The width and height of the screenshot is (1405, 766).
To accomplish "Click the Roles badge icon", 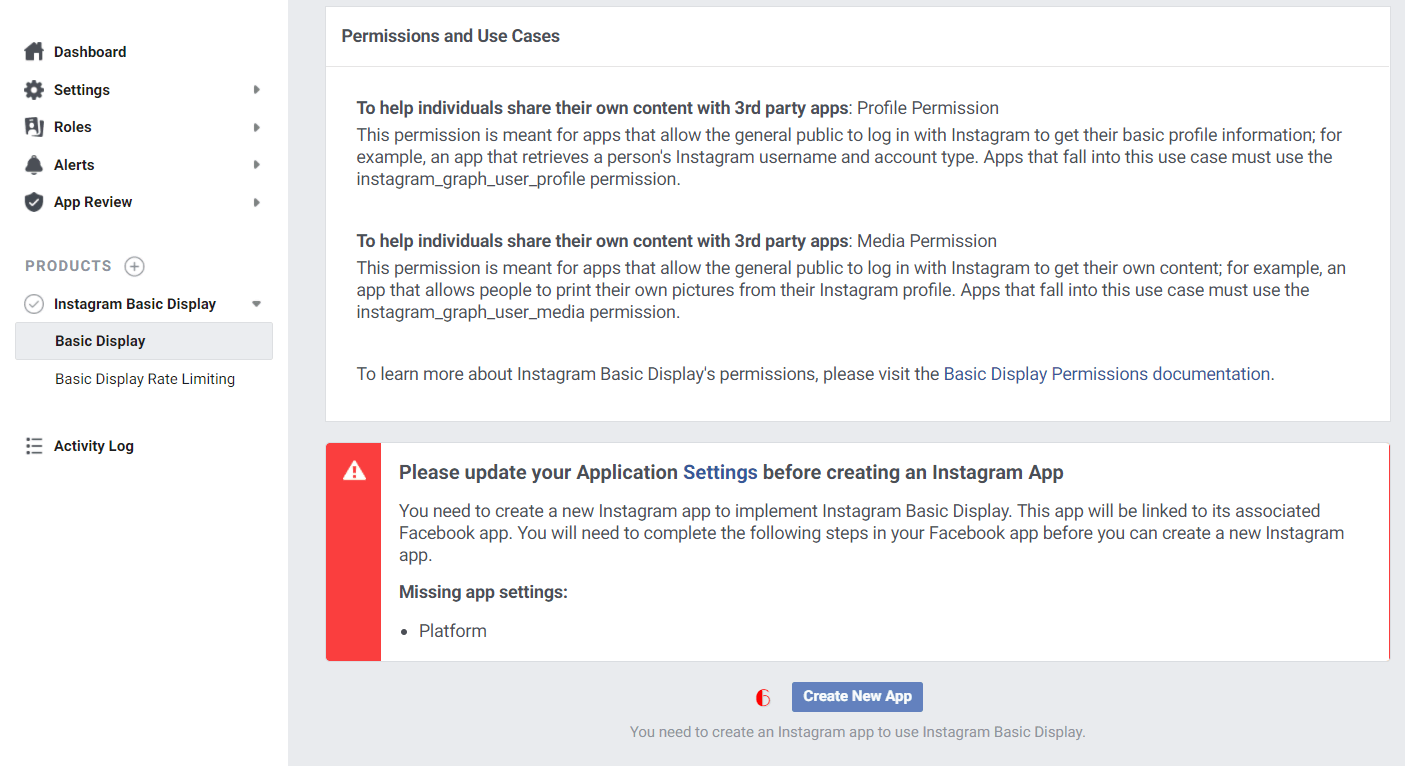I will tap(34, 127).
